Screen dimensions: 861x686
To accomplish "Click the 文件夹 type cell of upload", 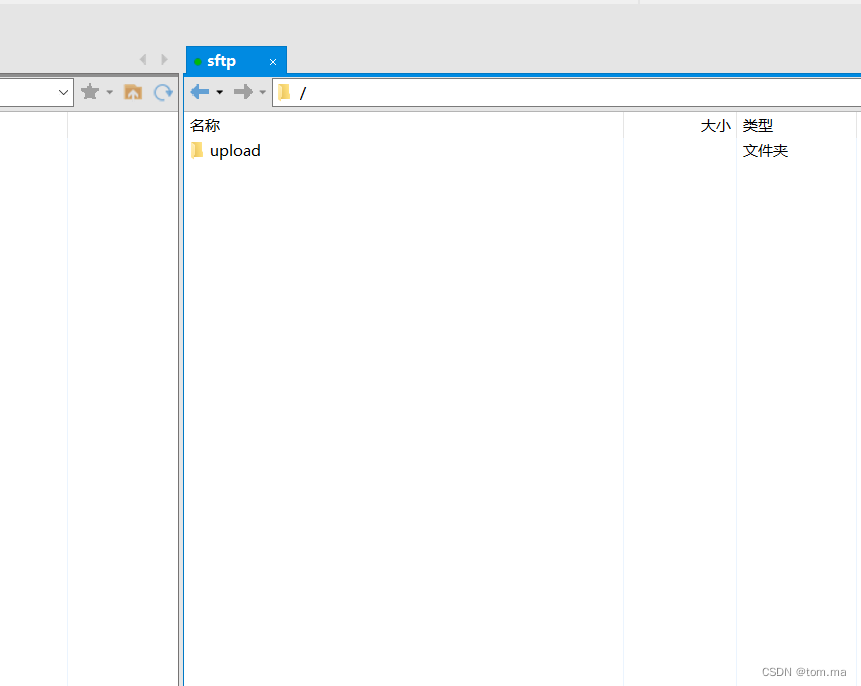I will point(765,150).
